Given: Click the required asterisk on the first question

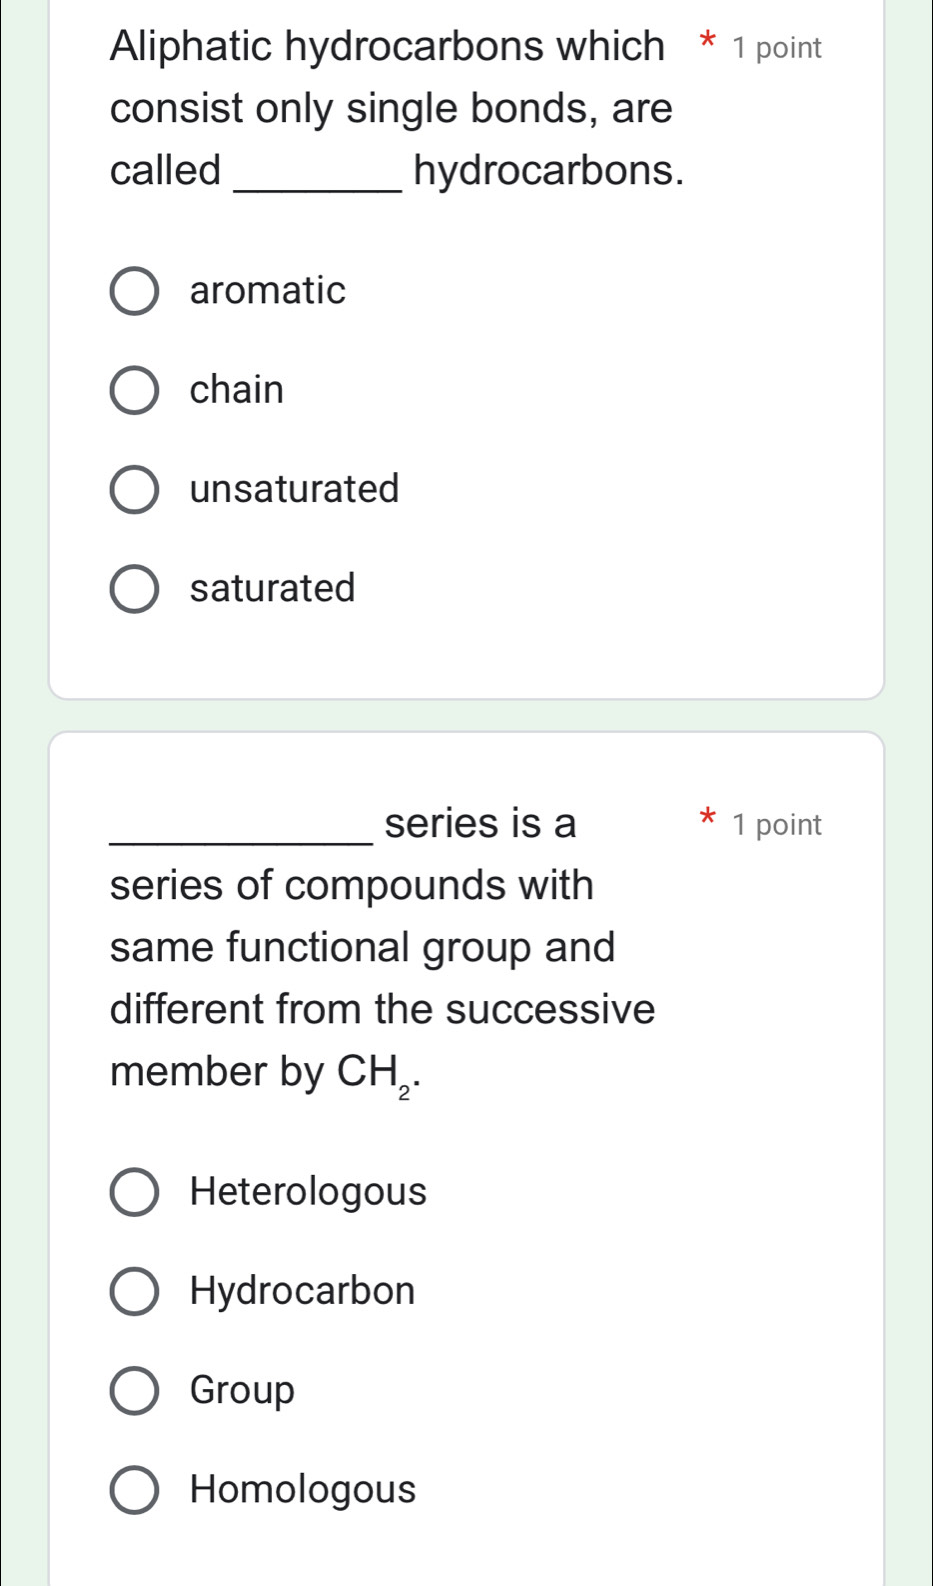Looking at the screenshot, I should point(705,40).
